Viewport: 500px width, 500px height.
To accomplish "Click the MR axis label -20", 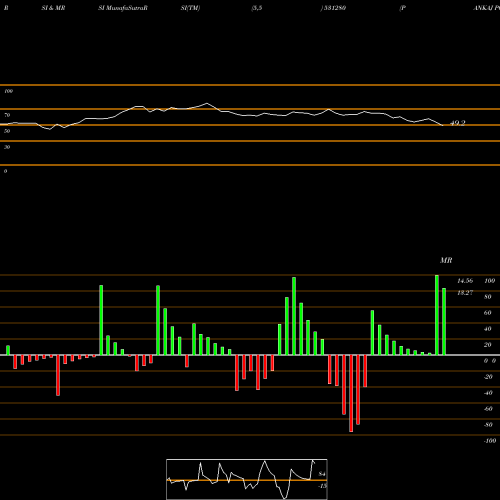I will pos(488,377).
